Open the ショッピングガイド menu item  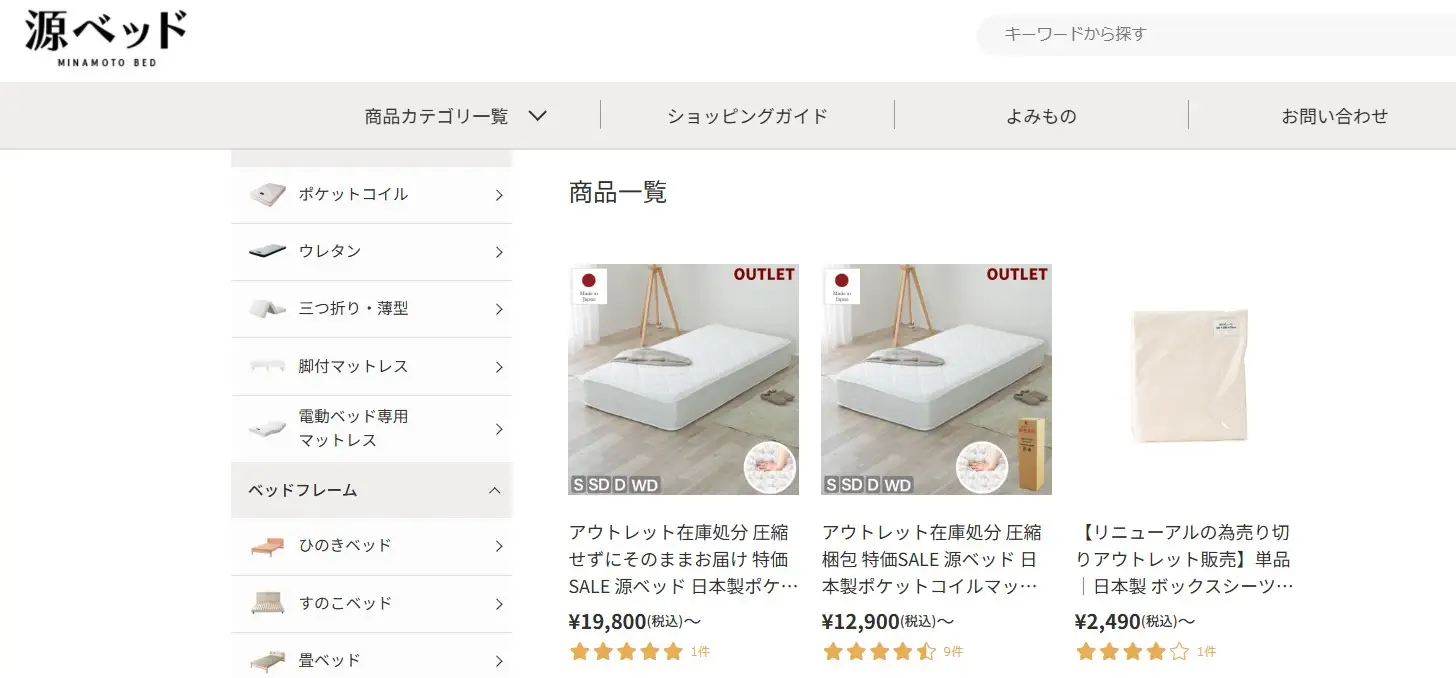748,116
